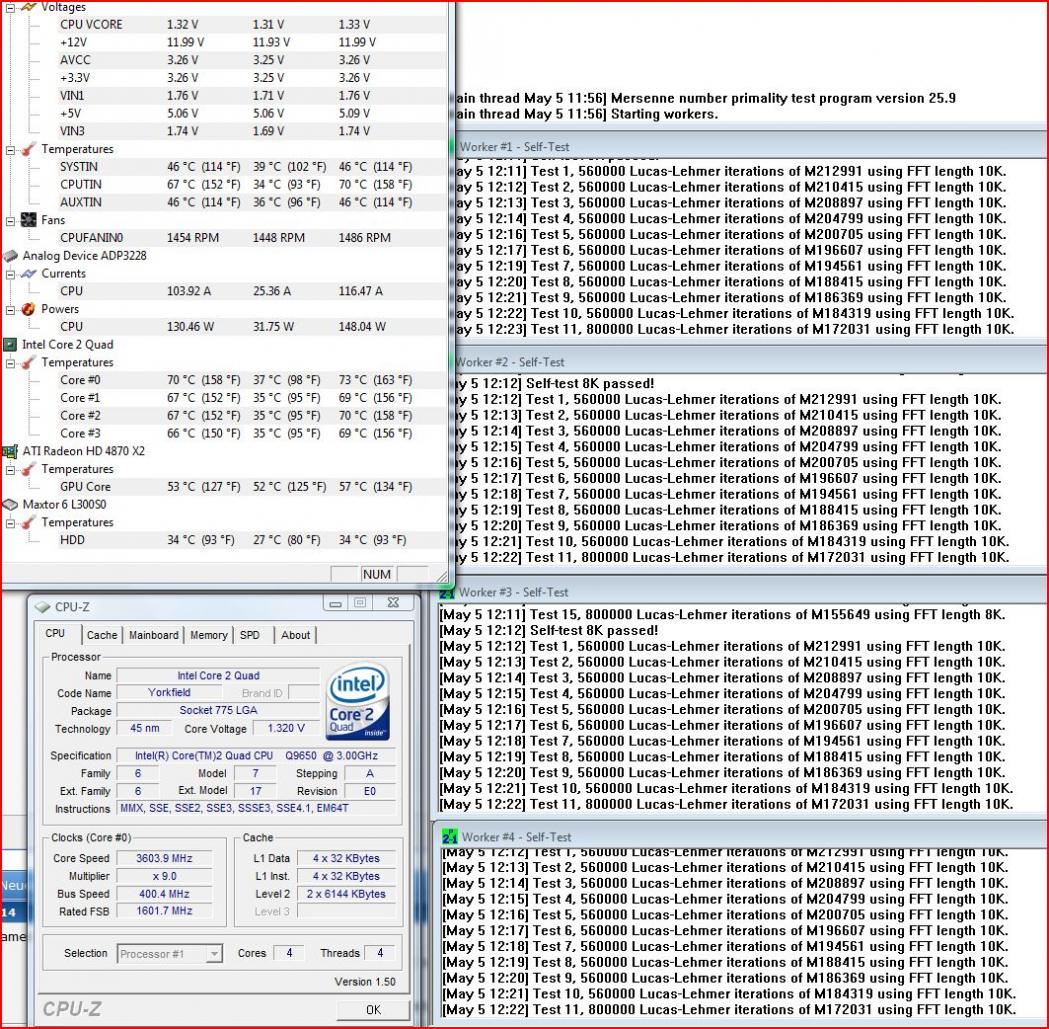Click the Voltages lightning icon in the tree
1049x1029 pixels.
click(x=29, y=7)
